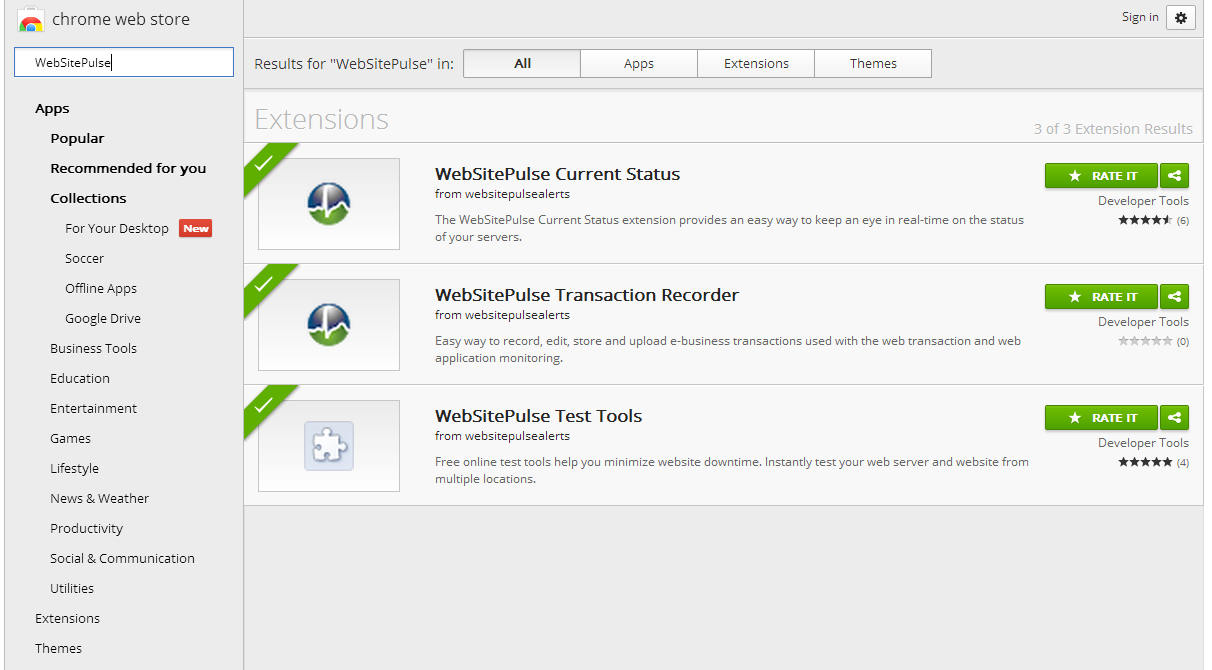Screen dimensions: 1212x670
Task: Open WebSitePulse Current Status thumbnail
Action: click(329, 204)
